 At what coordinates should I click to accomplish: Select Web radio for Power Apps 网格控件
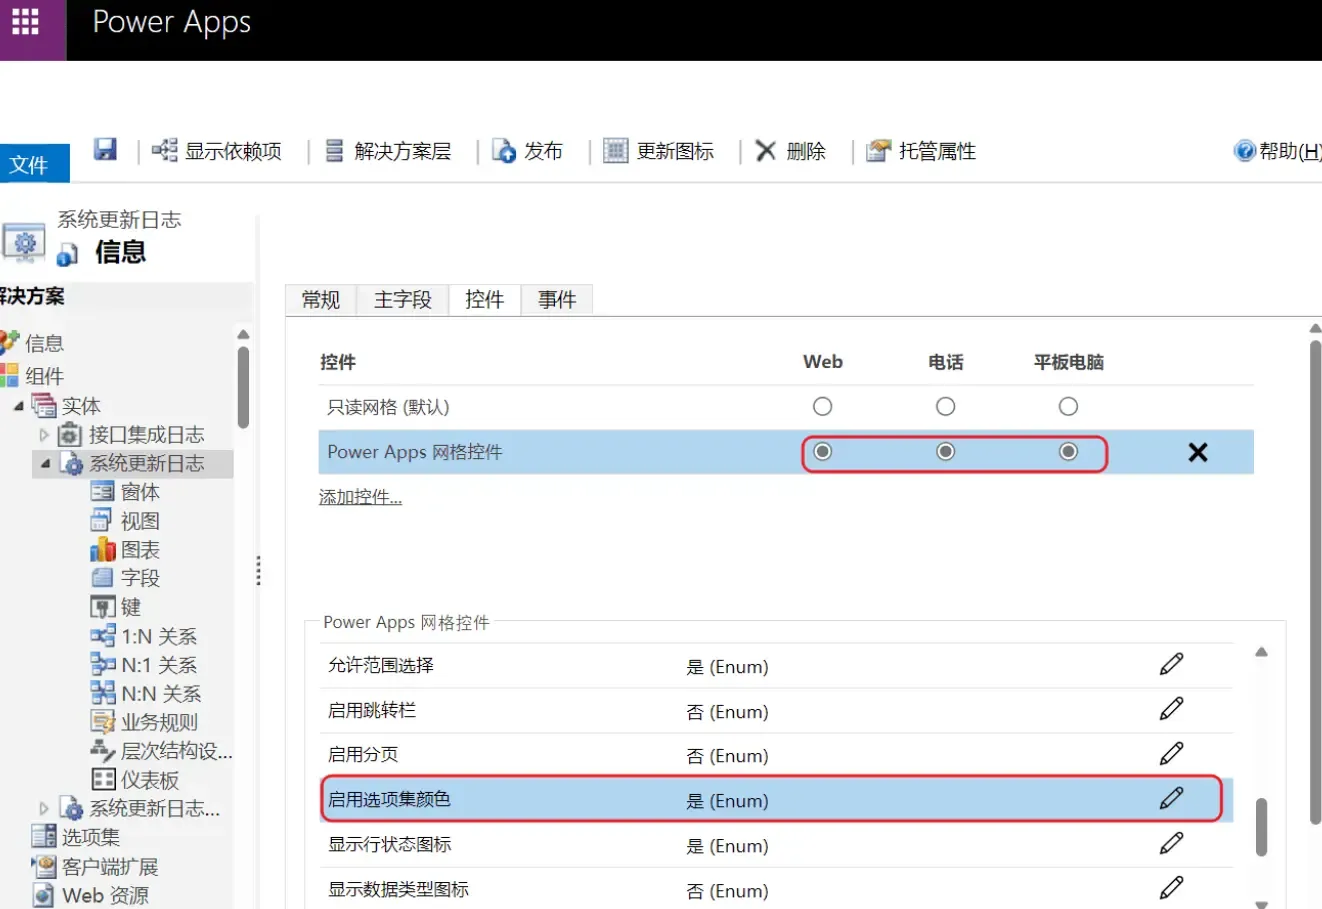point(822,451)
